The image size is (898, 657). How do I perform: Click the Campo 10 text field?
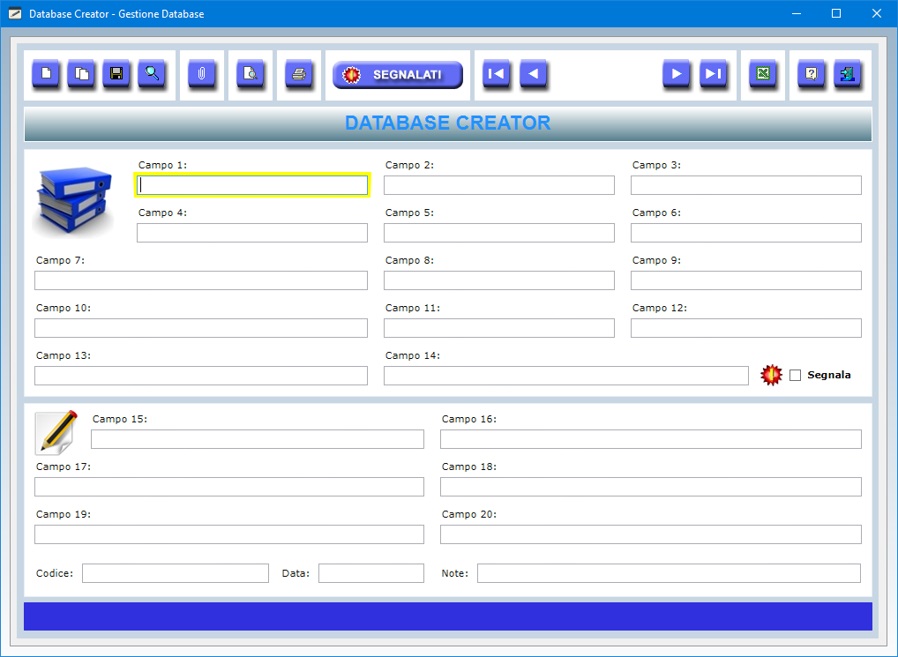201,328
